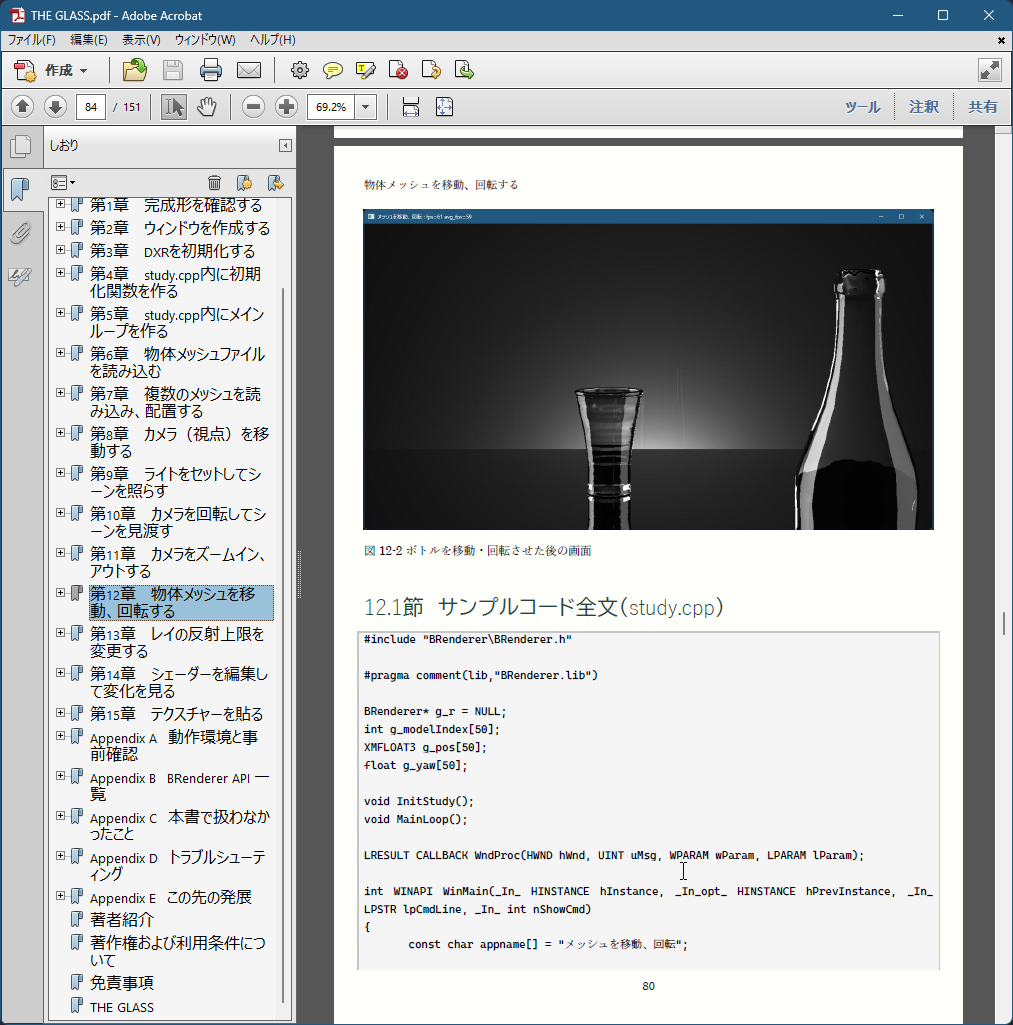Image resolution: width=1013 pixels, height=1025 pixels.
Task: Click the Print icon in toolbar
Action: click(210, 70)
